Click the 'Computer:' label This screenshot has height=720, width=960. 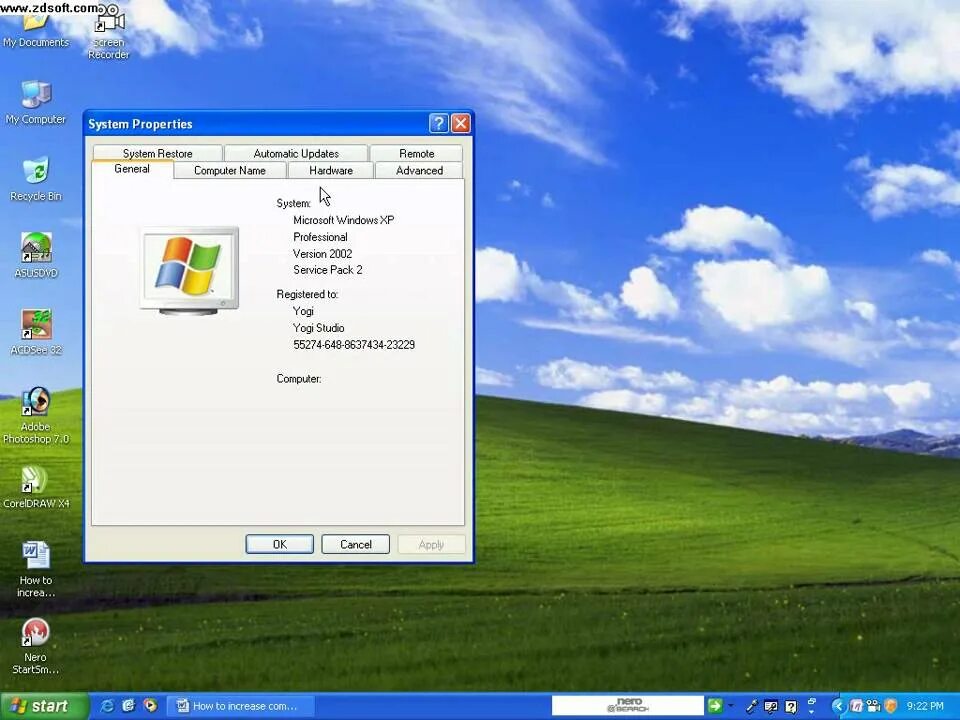pos(299,379)
